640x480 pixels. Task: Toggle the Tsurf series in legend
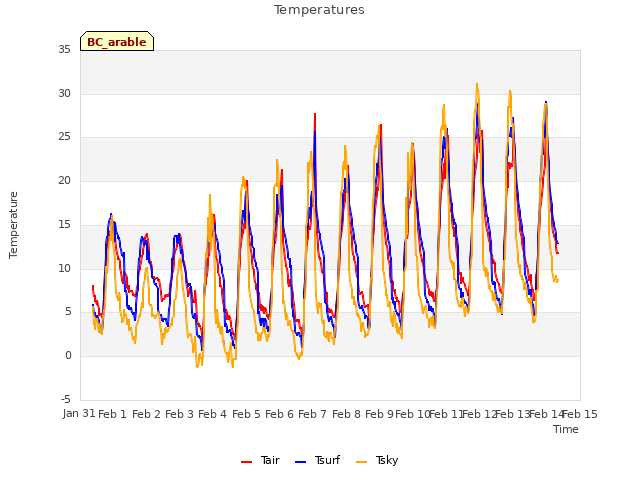point(317,460)
